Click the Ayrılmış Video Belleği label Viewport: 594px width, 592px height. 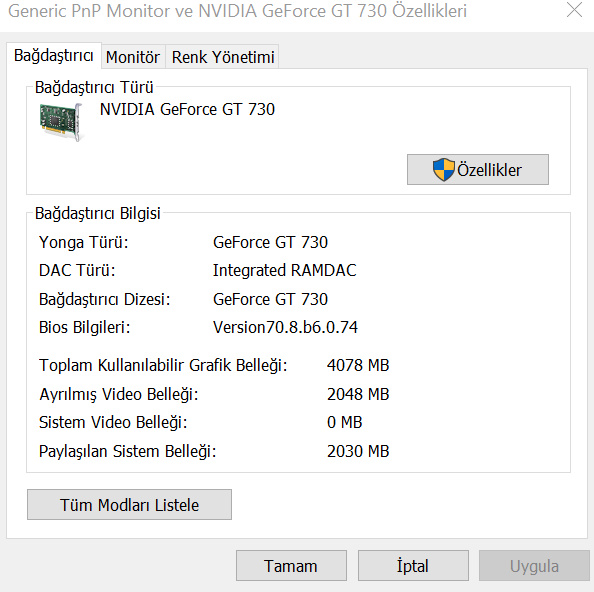tap(119, 394)
